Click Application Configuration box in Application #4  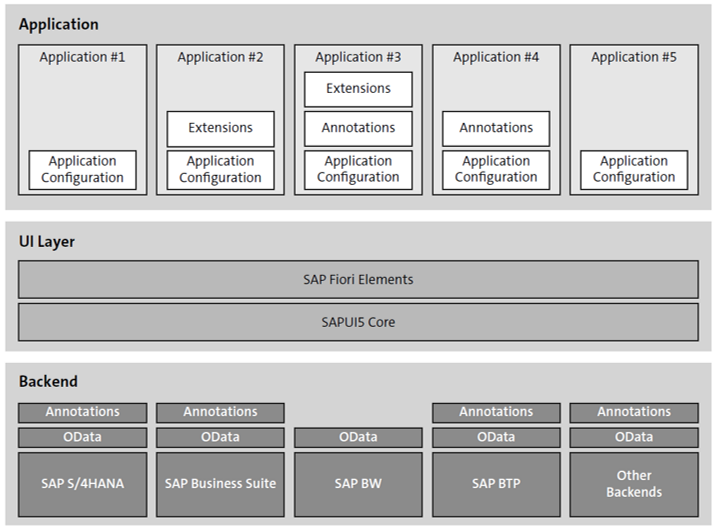[496, 170]
